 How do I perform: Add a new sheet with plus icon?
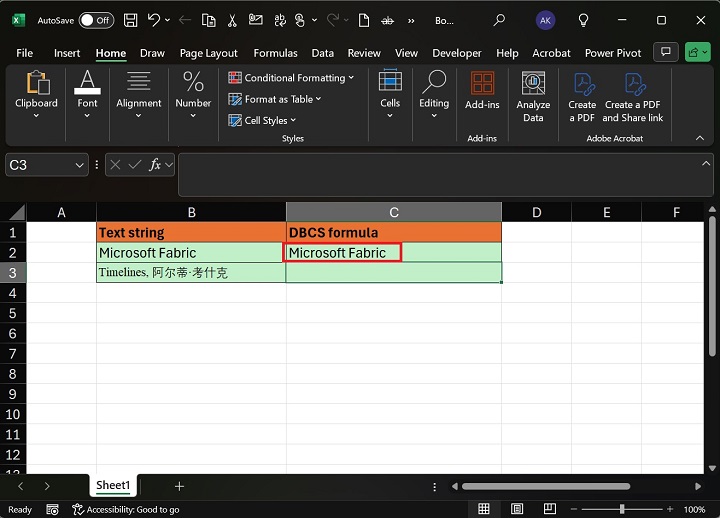[x=179, y=486]
